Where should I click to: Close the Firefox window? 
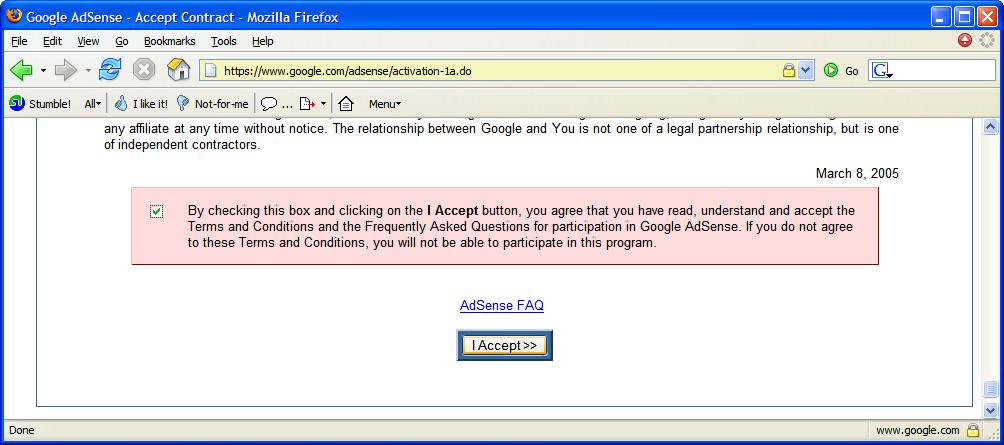[x=987, y=17]
